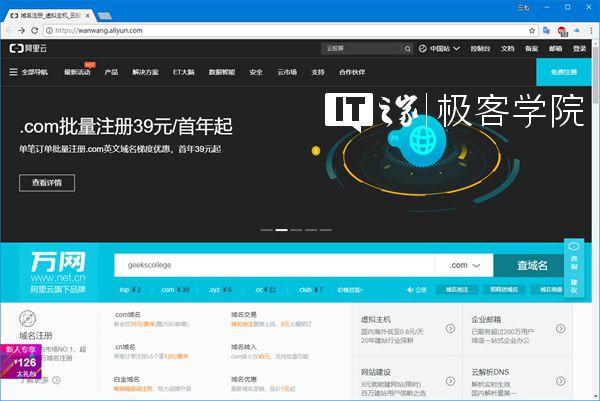Viewport: 600px width, 401px height.
Task: Expand the 中国站 region dropdown
Action: (x=456, y=49)
